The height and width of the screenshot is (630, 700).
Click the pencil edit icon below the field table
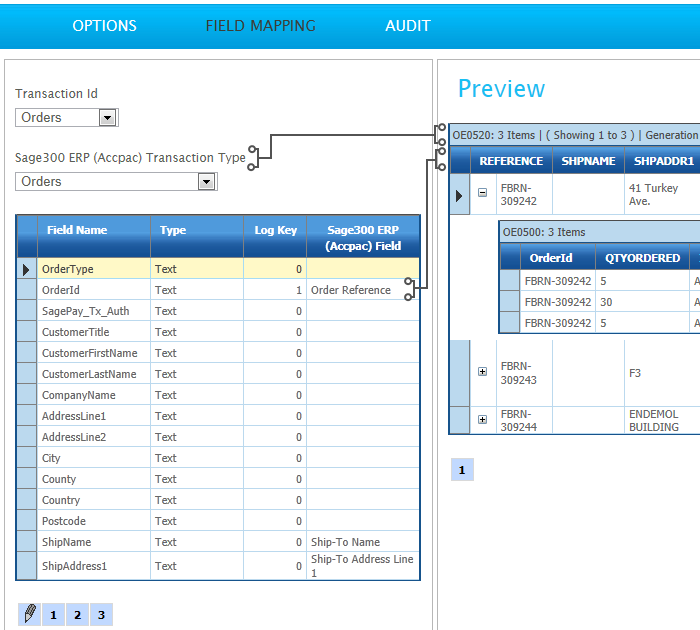(x=30, y=614)
